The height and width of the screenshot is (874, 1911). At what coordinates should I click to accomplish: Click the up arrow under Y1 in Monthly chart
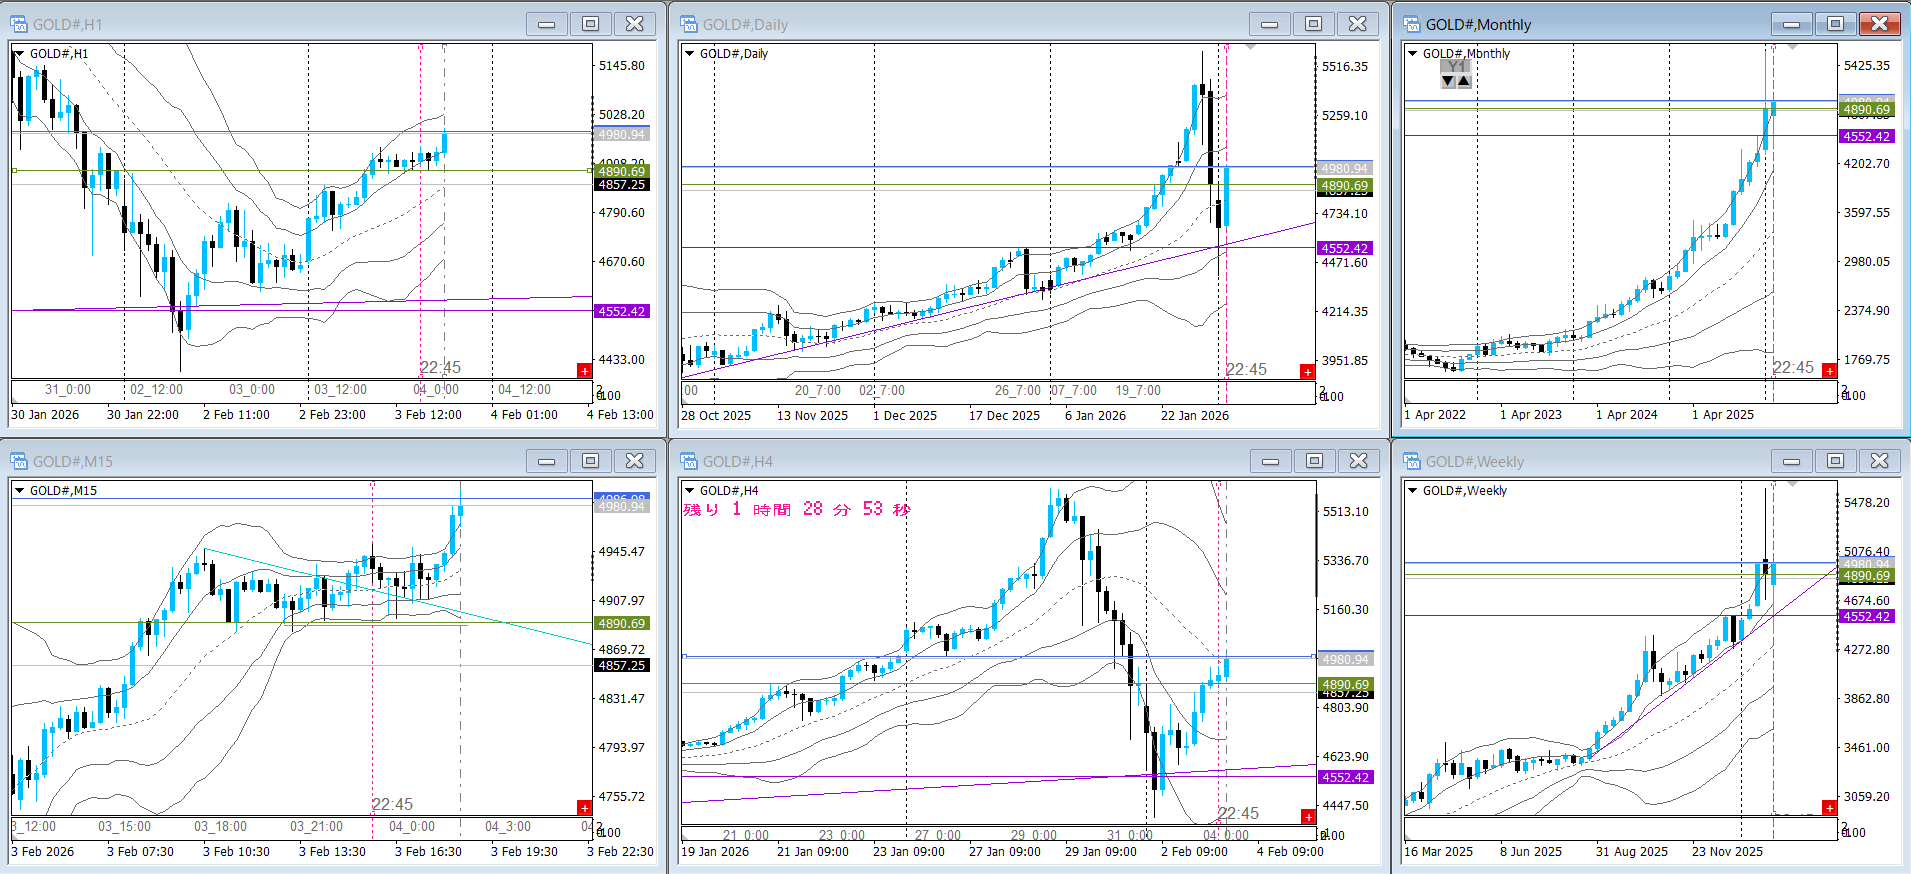tap(1464, 81)
